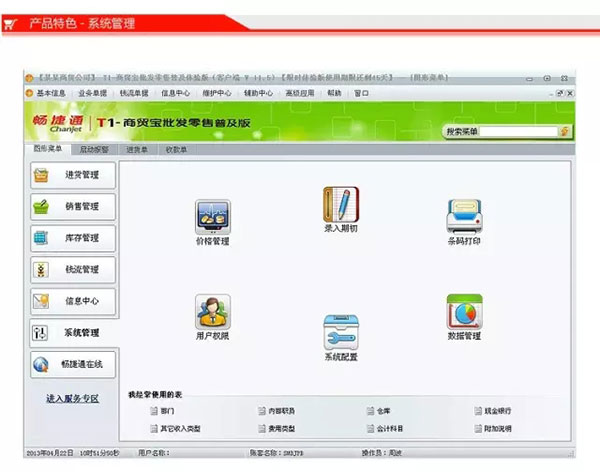Viewport: 600px width, 472px height.
Task: Open the 维护中心 menu
Action: coord(217,93)
